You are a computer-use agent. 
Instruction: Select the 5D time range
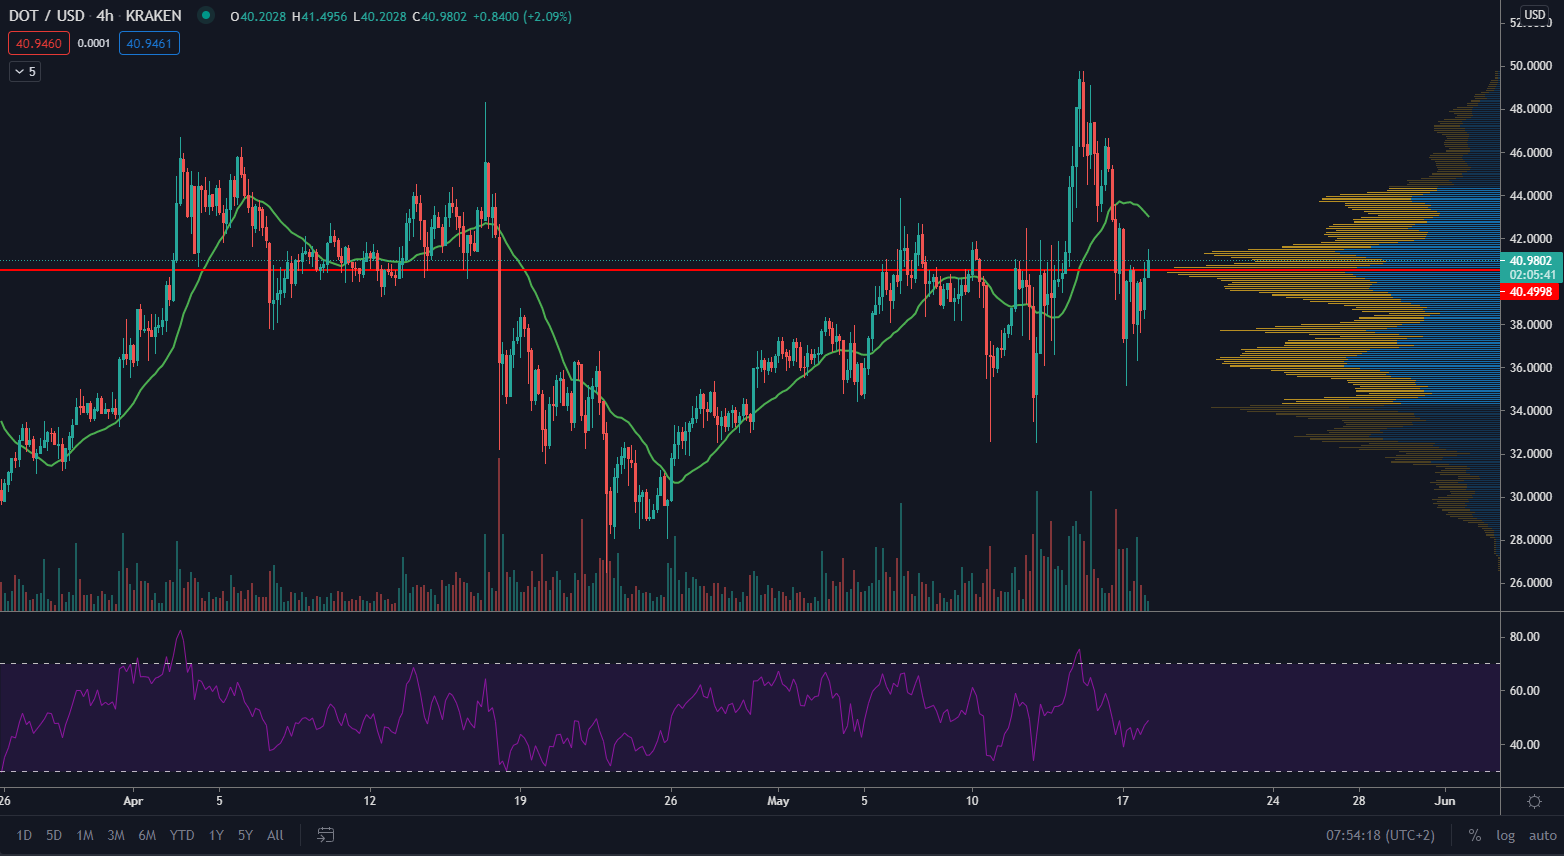coord(54,835)
